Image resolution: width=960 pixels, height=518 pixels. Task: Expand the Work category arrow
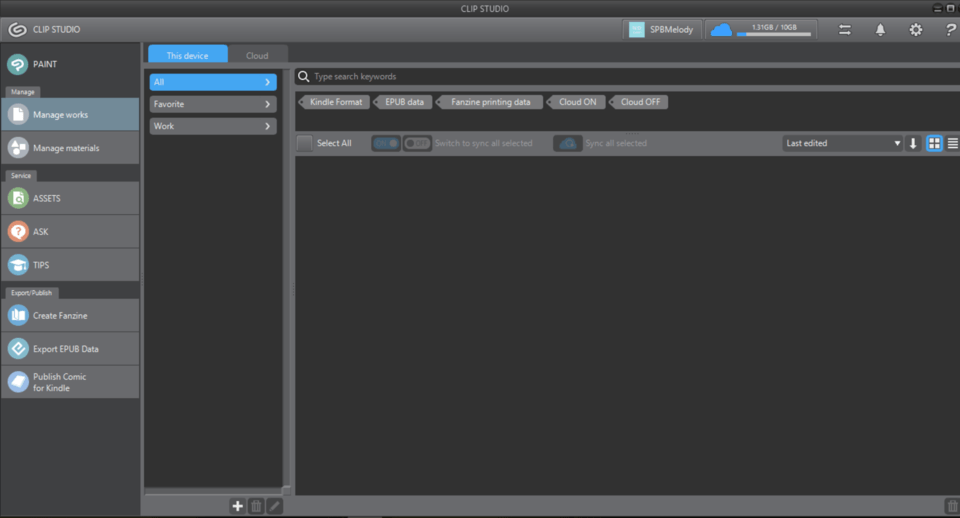click(x=268, y=126)
